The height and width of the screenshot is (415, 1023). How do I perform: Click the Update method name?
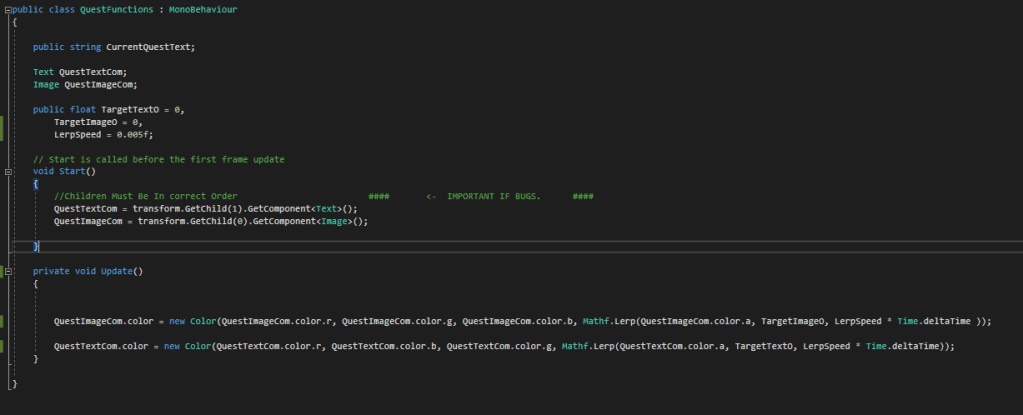(119, 271)
